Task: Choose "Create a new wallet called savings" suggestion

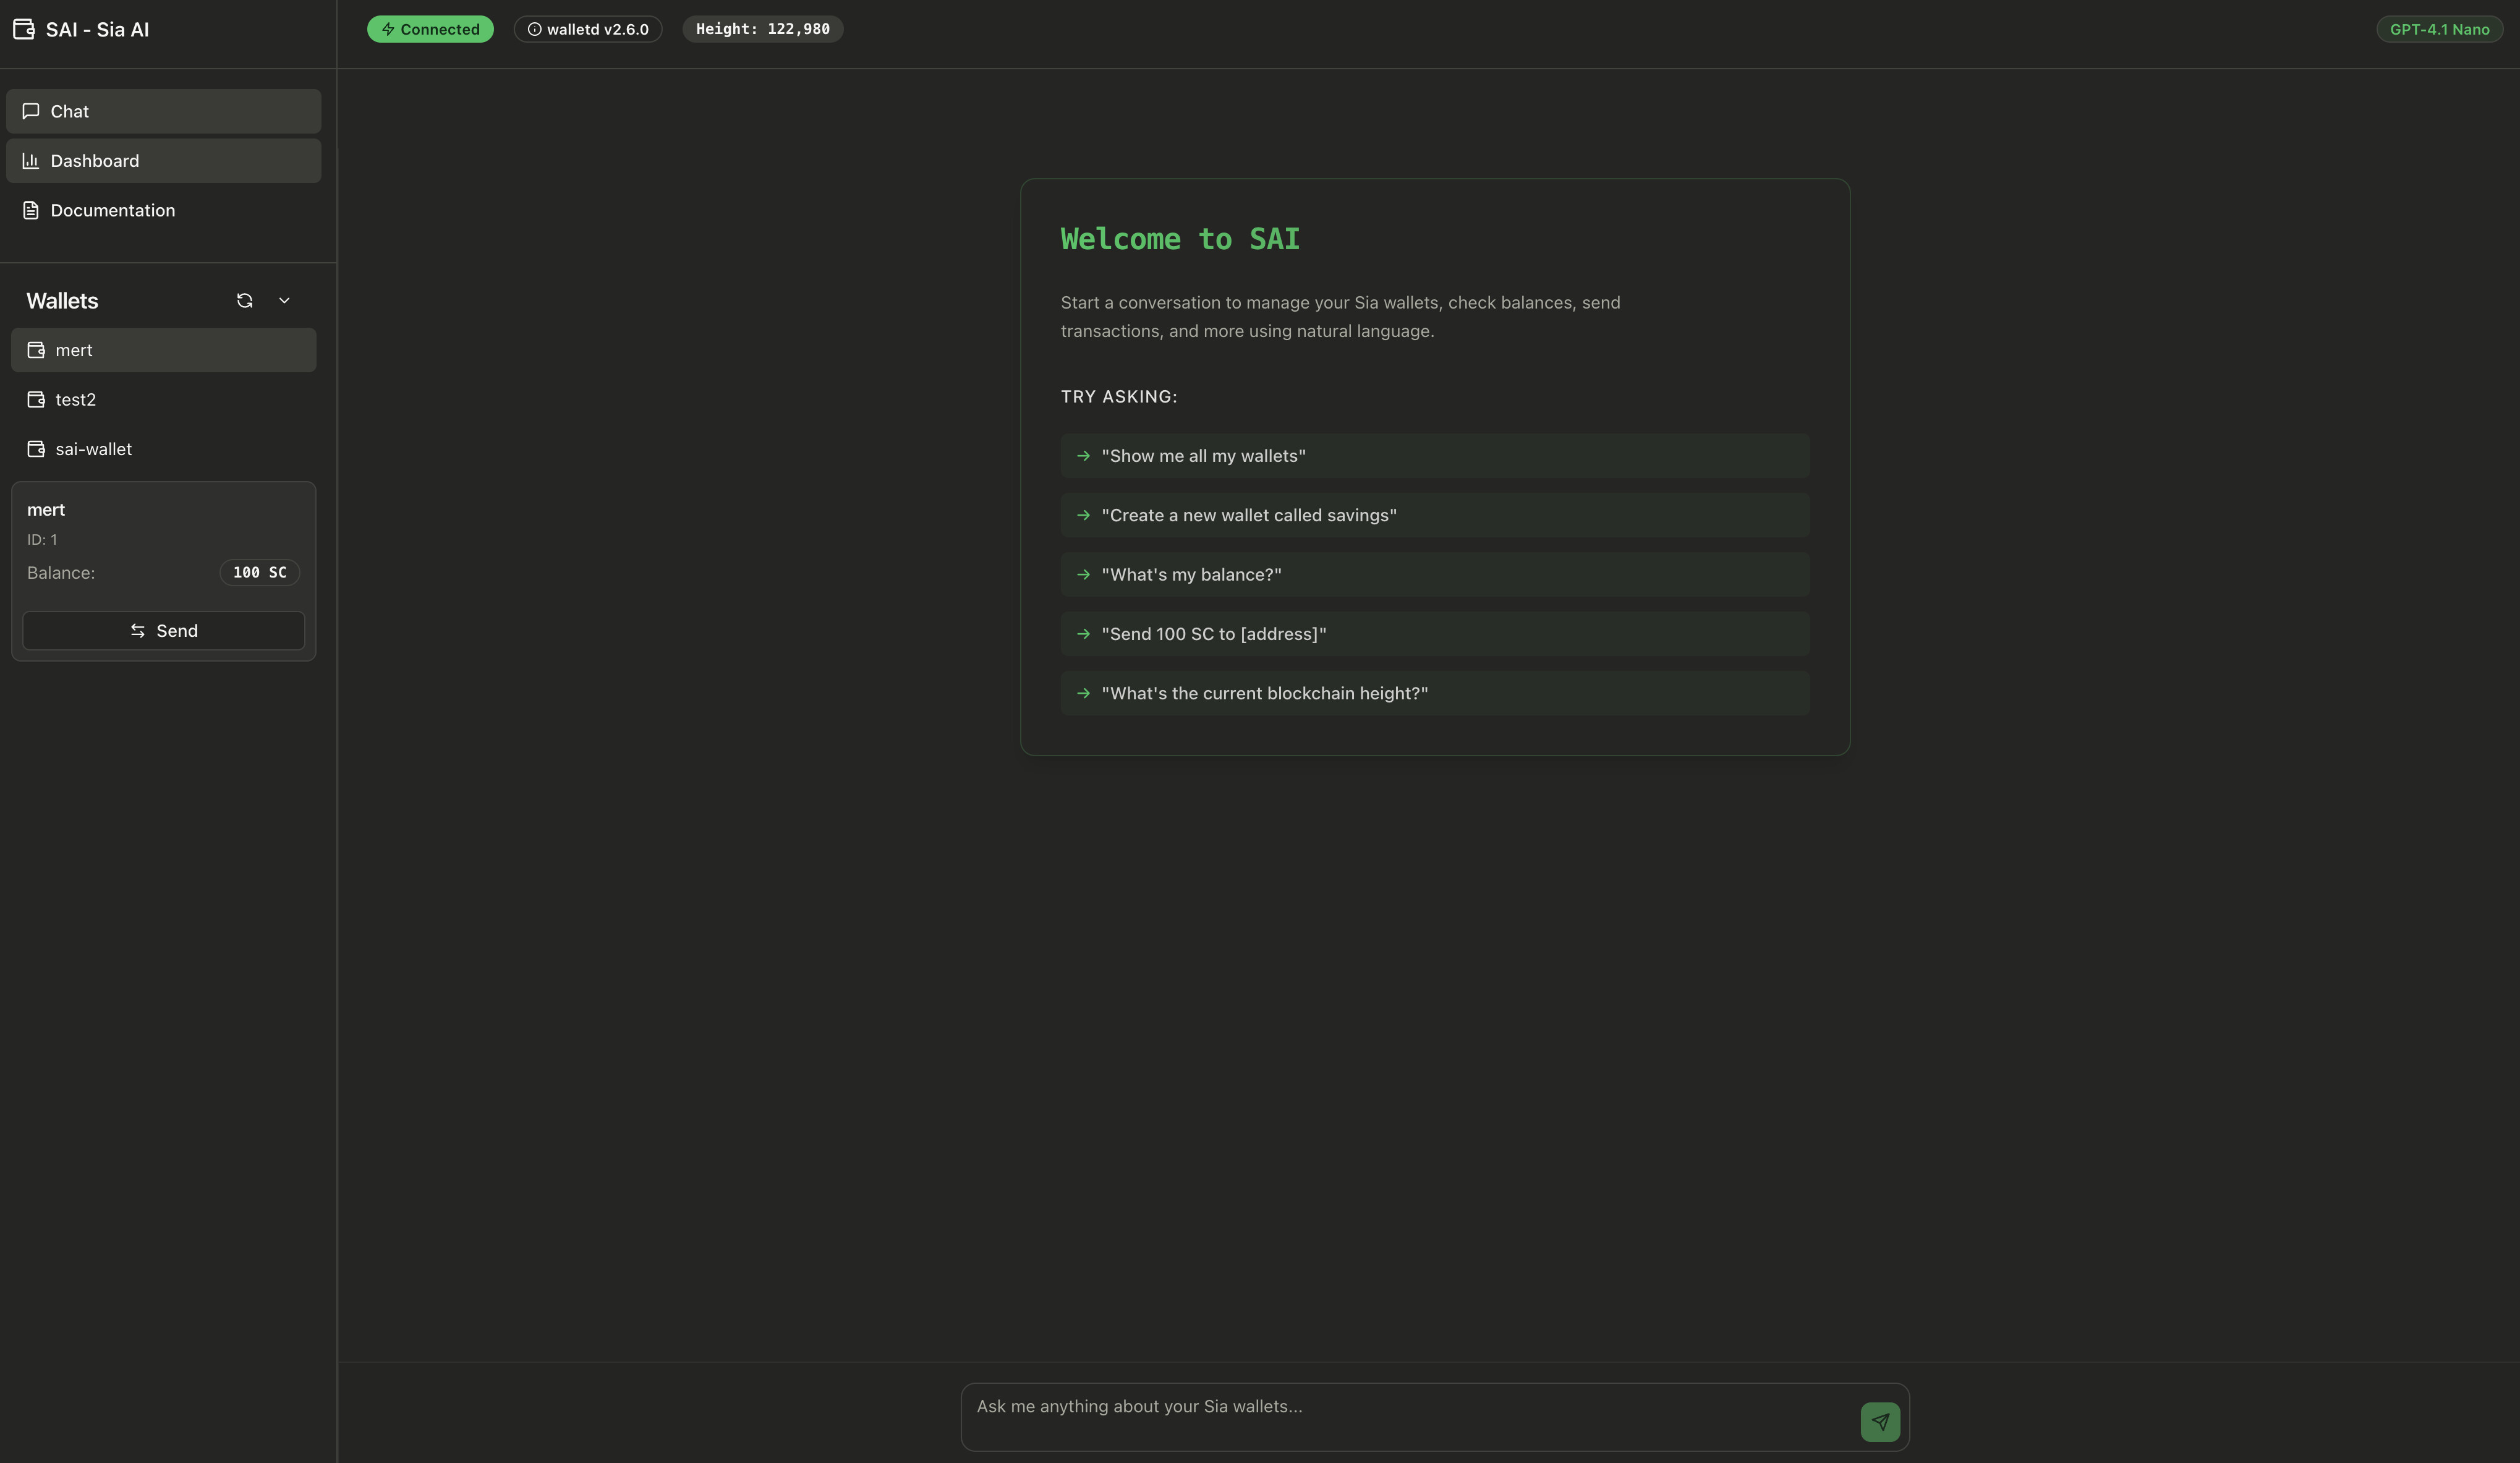Action: click(1435, 515)
